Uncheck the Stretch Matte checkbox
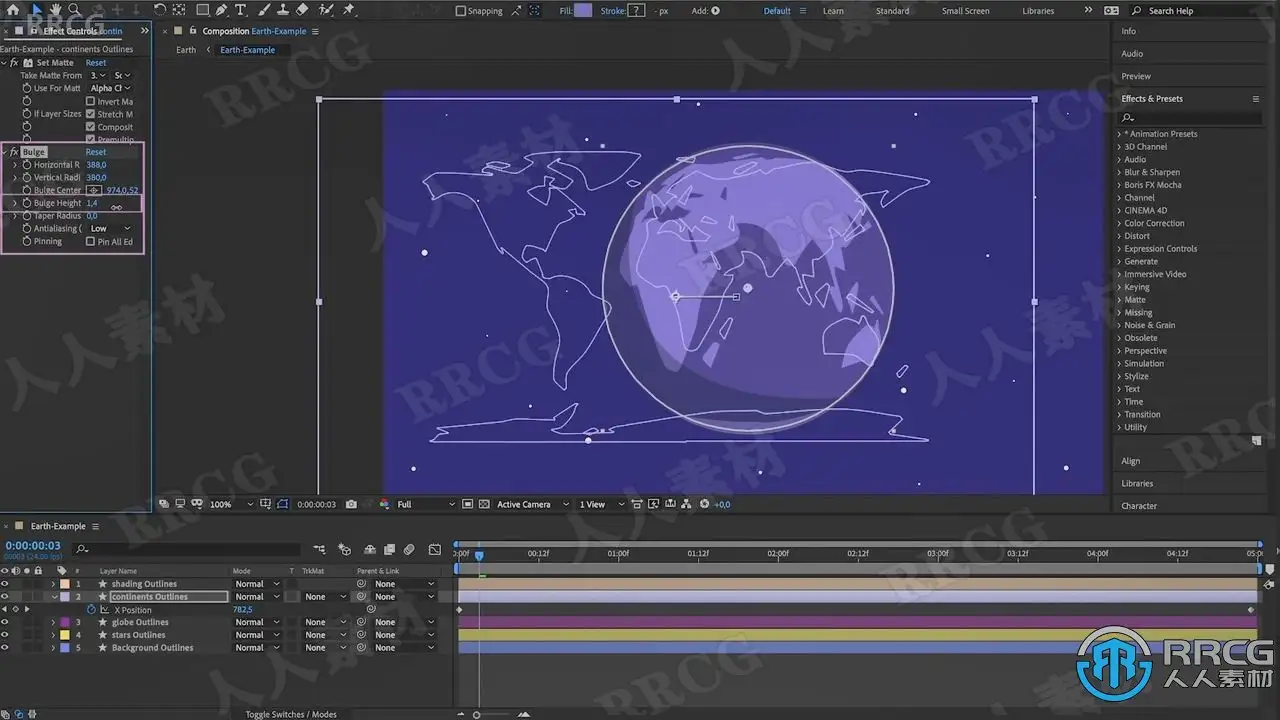 (x=91, y=114)
